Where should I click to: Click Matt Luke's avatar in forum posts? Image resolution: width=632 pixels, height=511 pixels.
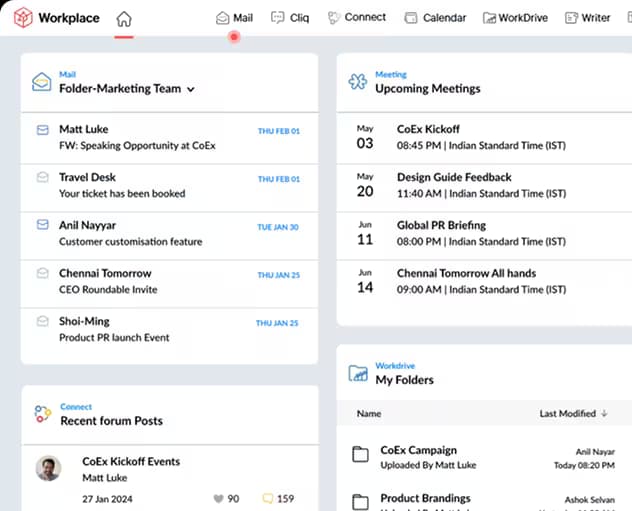[x=48, y=468]
